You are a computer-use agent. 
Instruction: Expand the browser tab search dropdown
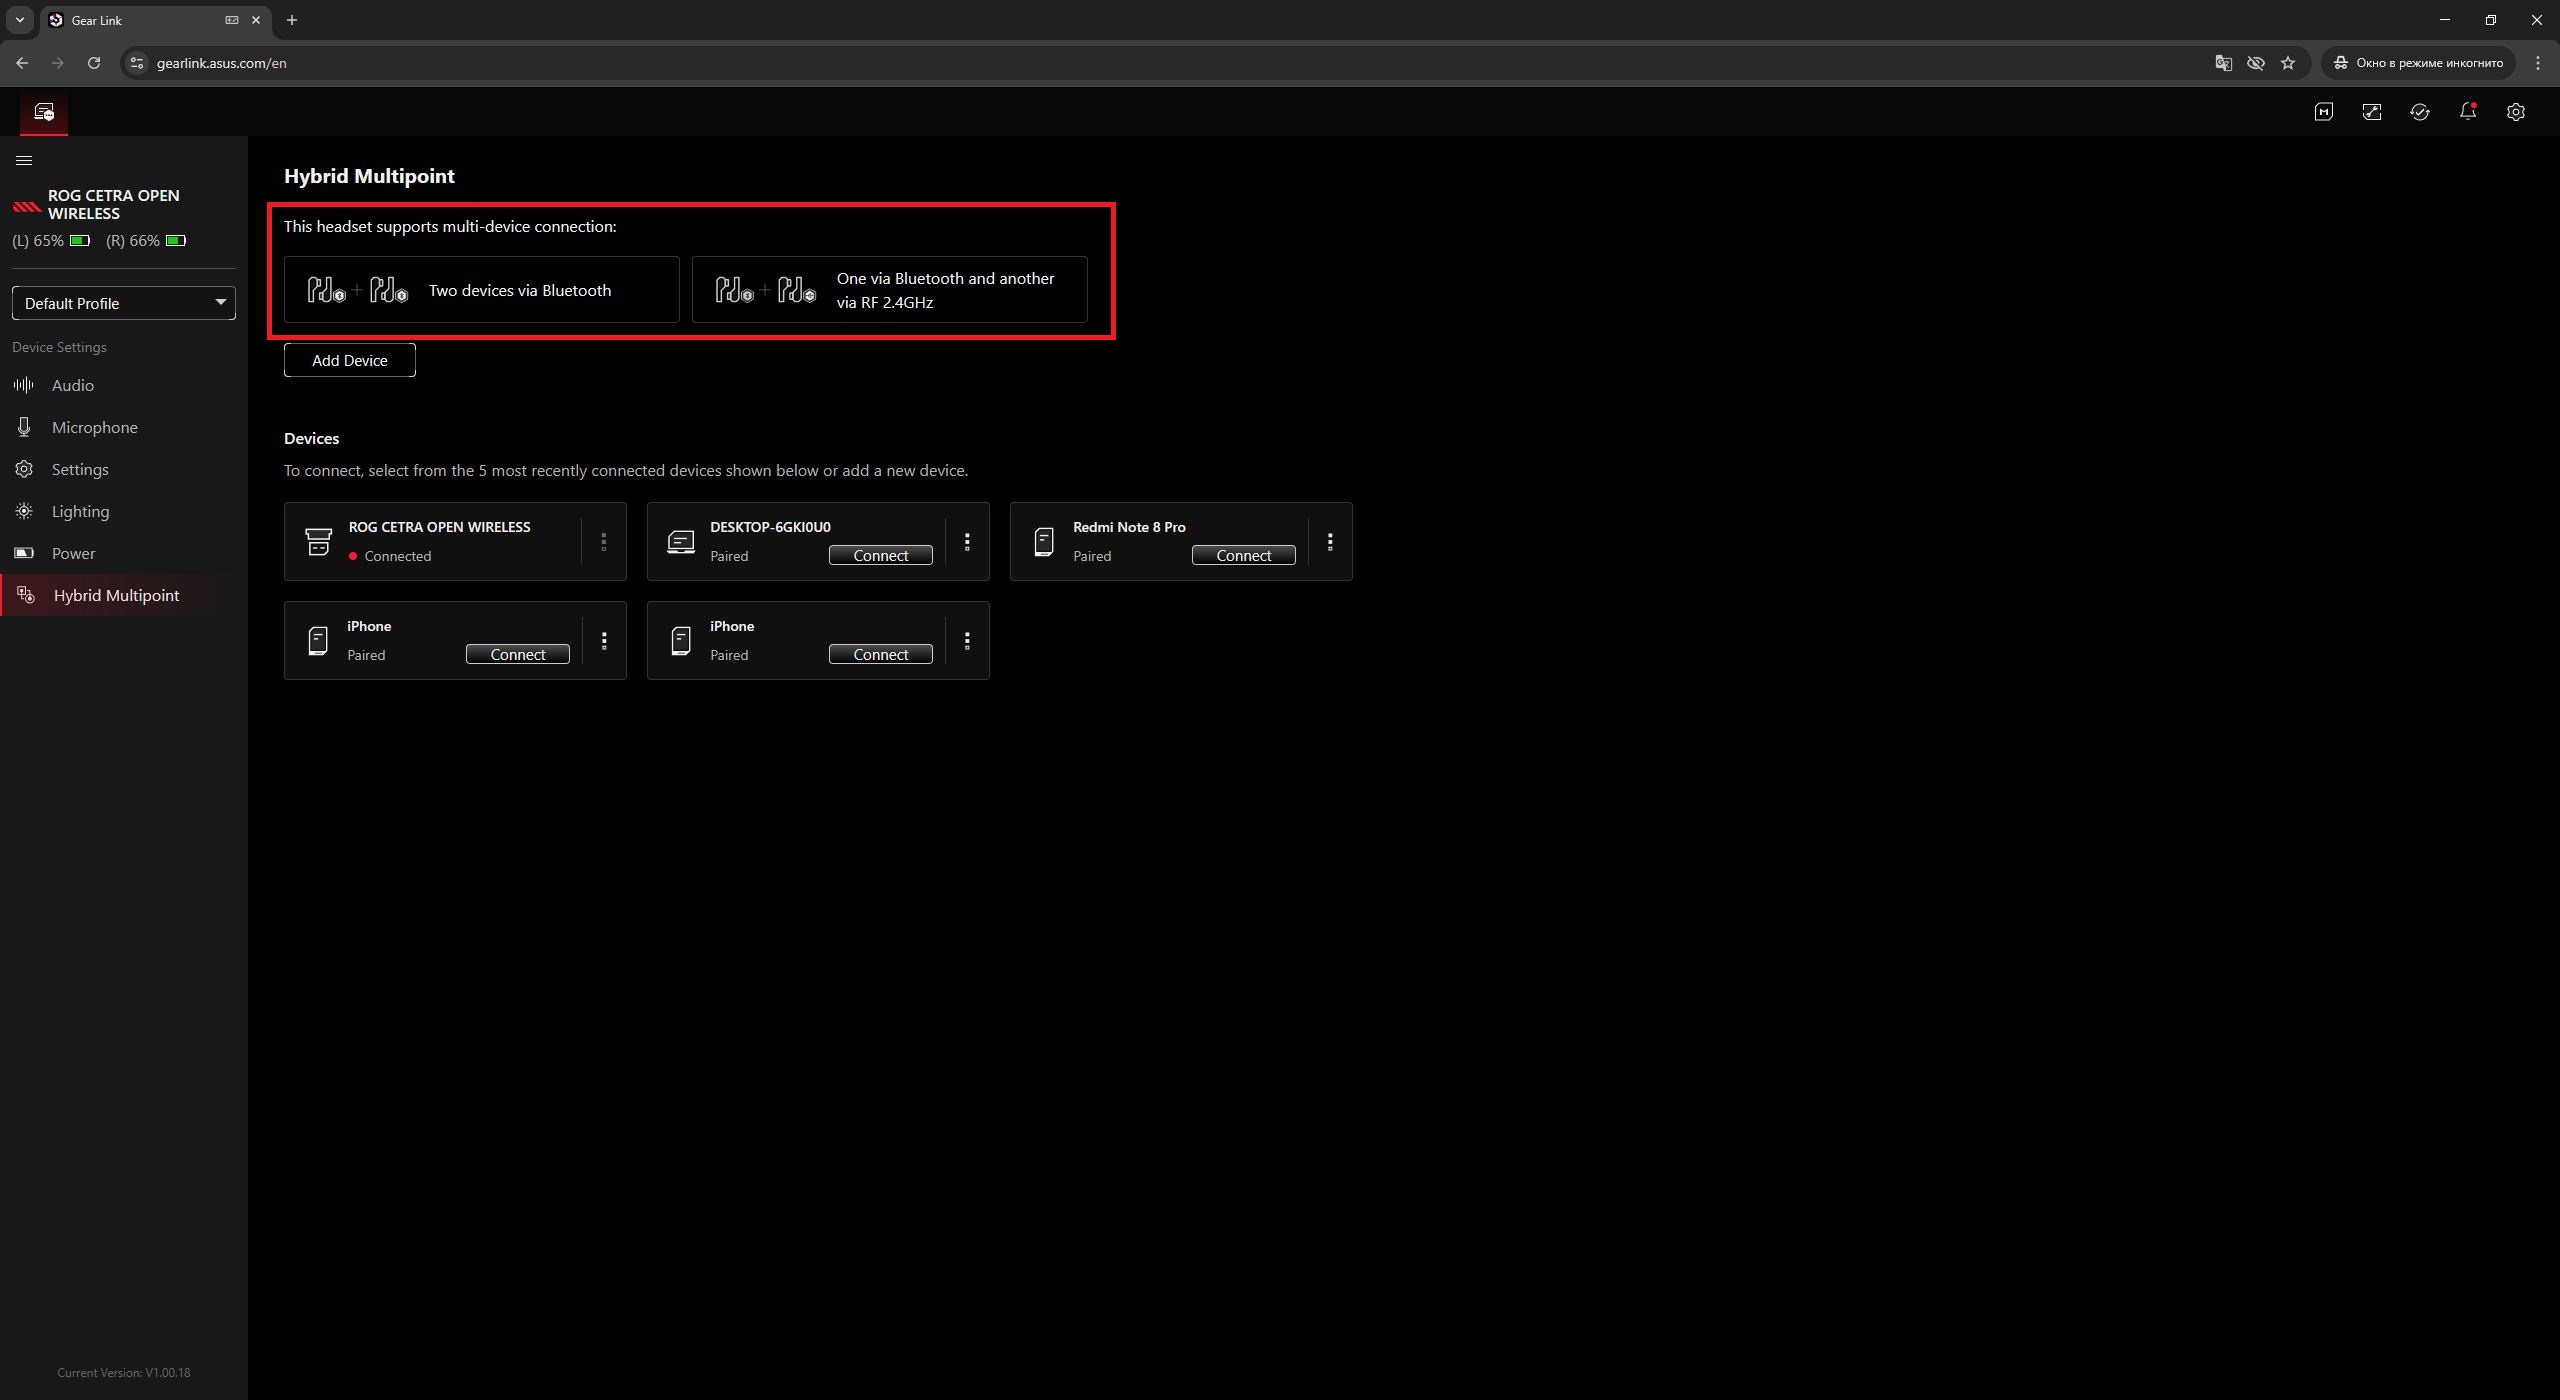click(19, 20)
